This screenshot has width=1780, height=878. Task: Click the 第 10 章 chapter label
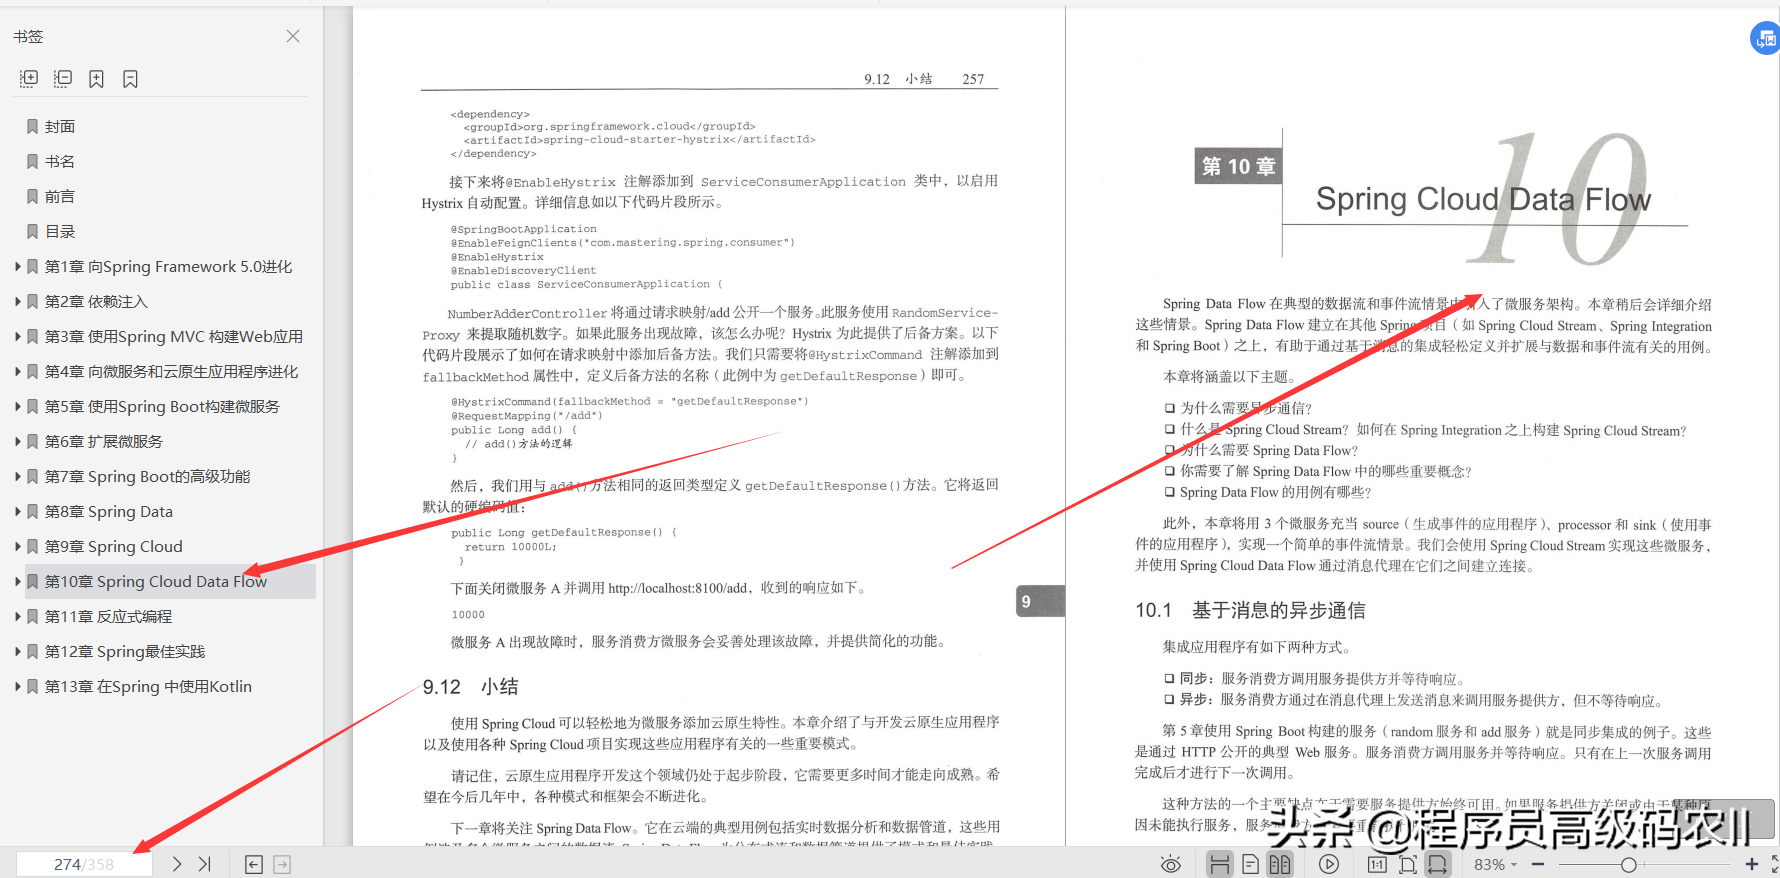tap(1238, 166)
